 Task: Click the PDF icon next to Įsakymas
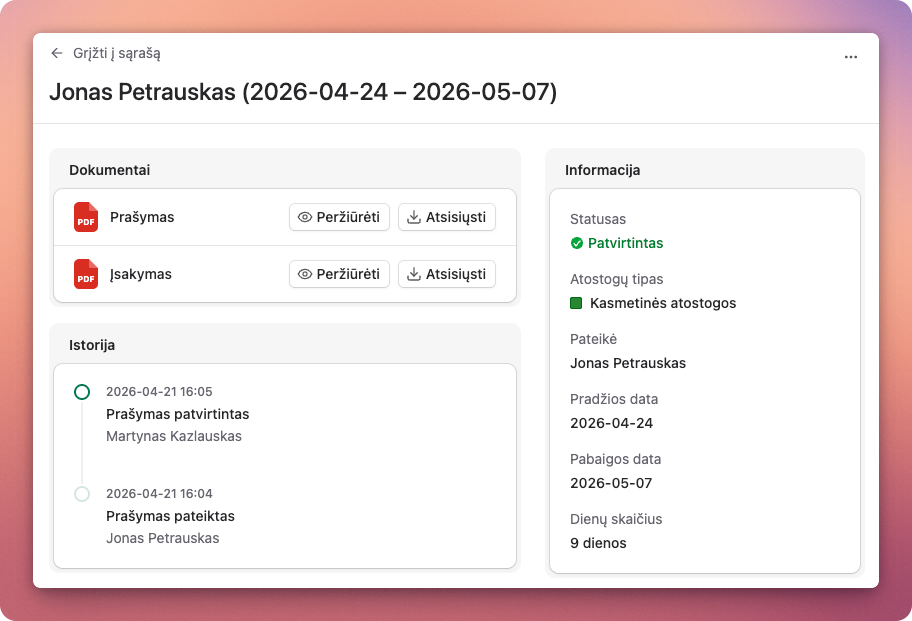coord(87,274)
